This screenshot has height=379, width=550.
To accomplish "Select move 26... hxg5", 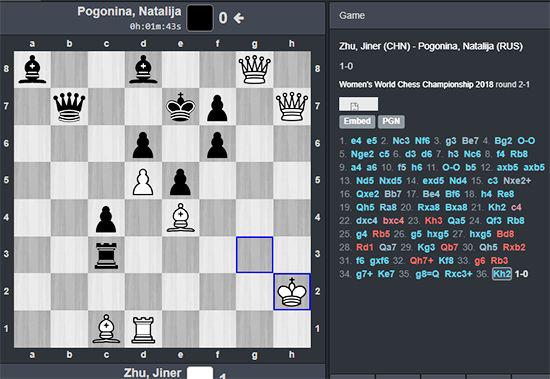I will click(437, 234).
